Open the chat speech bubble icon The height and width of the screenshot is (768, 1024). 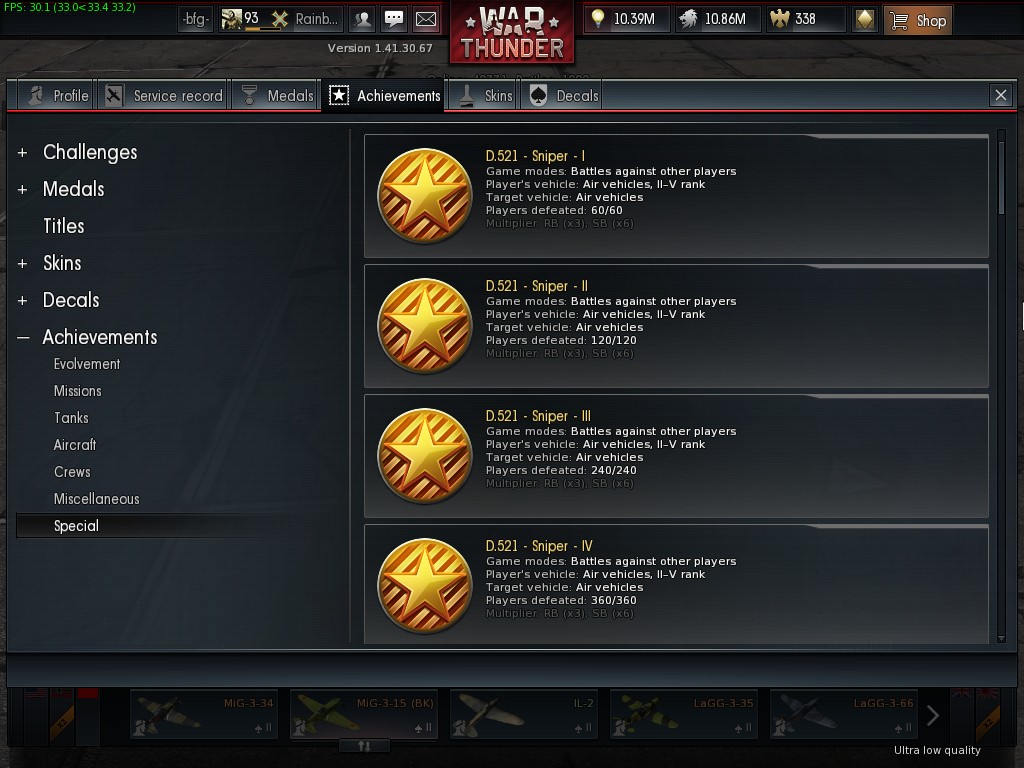394,19
